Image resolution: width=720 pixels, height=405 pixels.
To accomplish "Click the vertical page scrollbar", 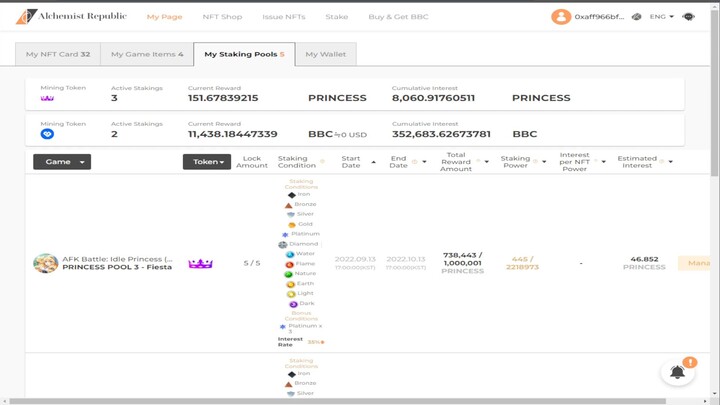I will click(714, 92).
